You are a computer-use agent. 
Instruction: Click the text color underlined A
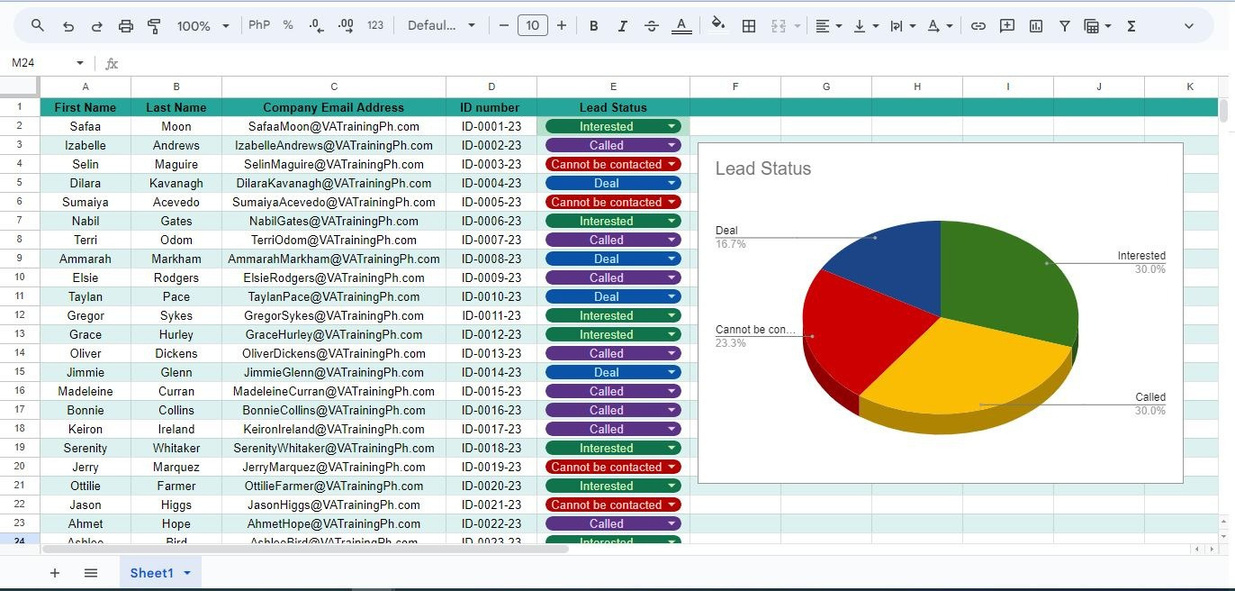coord(681,26)
